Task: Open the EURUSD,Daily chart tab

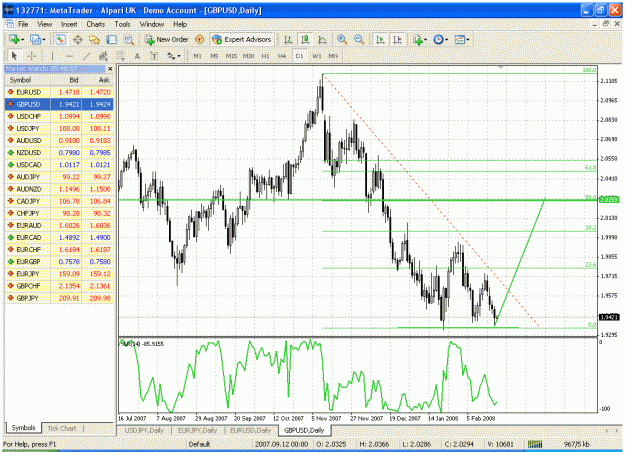Action: (251, 430)
